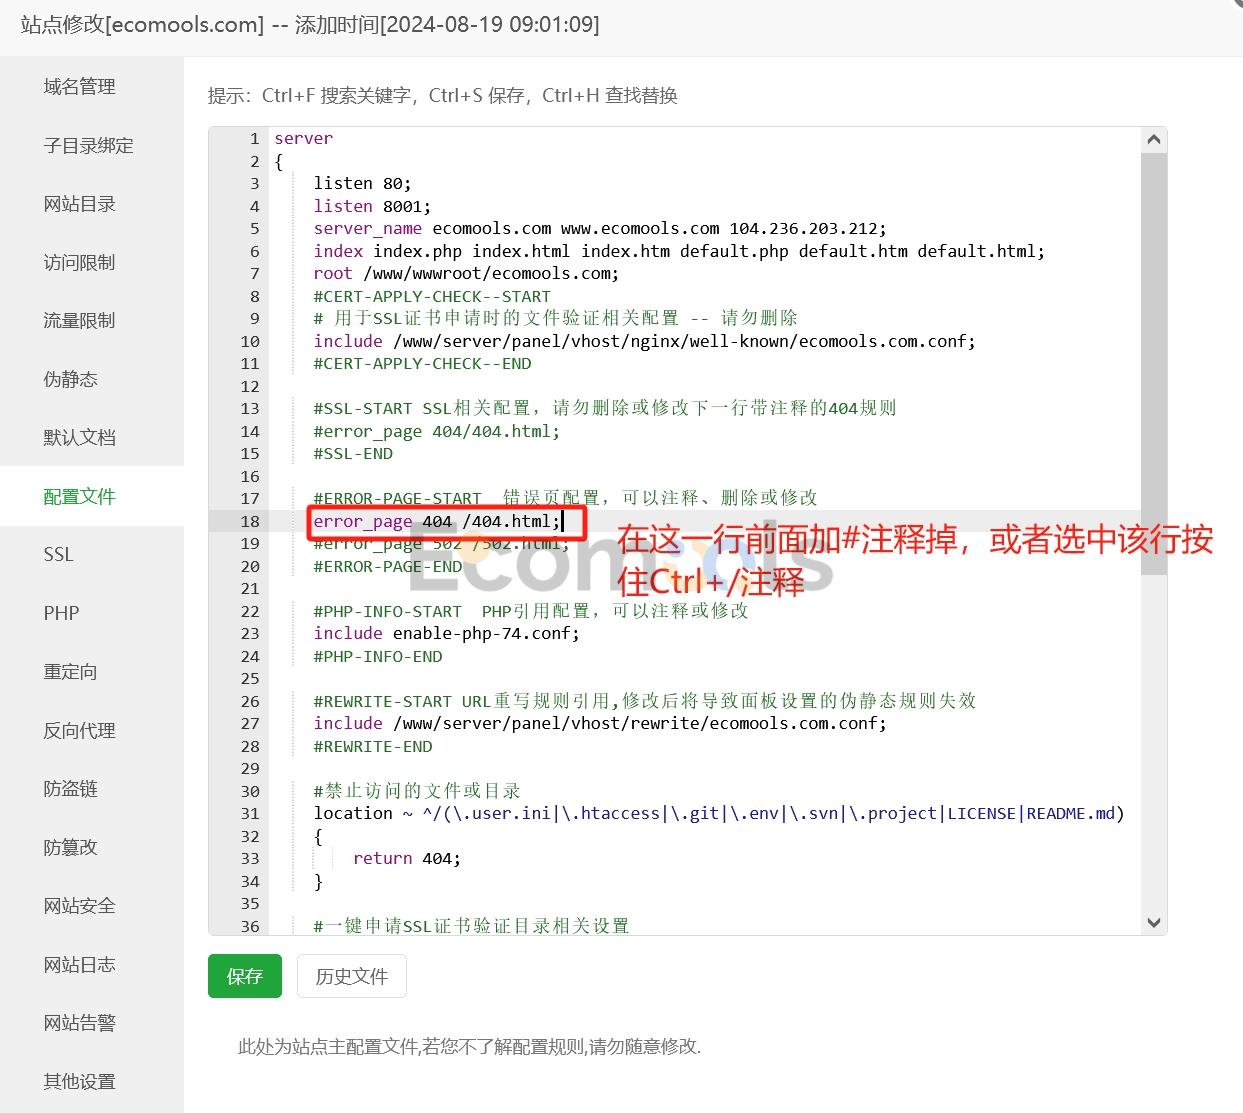Click the include rewrite/ecomools.com.conf line
1243x1113 pixels.
(x=600, y=723)
